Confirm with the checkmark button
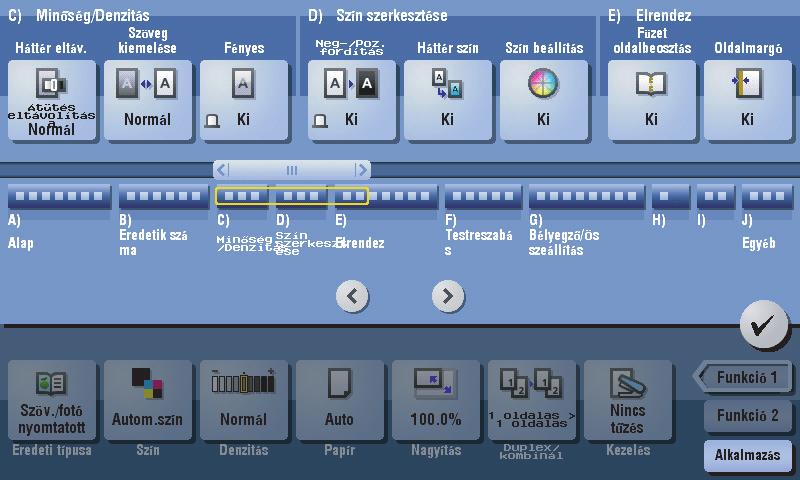 pos(764,325)
